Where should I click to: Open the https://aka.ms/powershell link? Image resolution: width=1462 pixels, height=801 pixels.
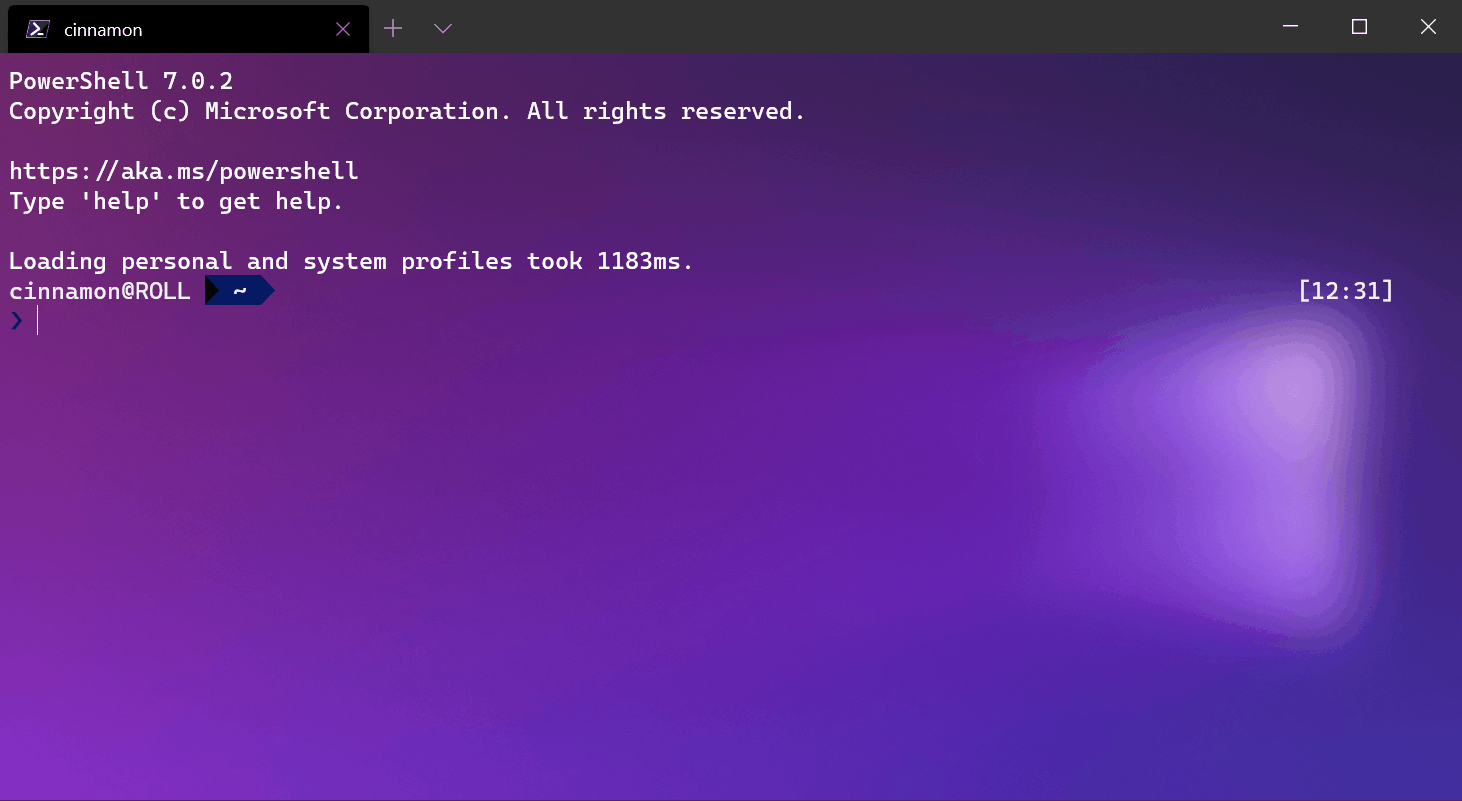tap(183, 170)
